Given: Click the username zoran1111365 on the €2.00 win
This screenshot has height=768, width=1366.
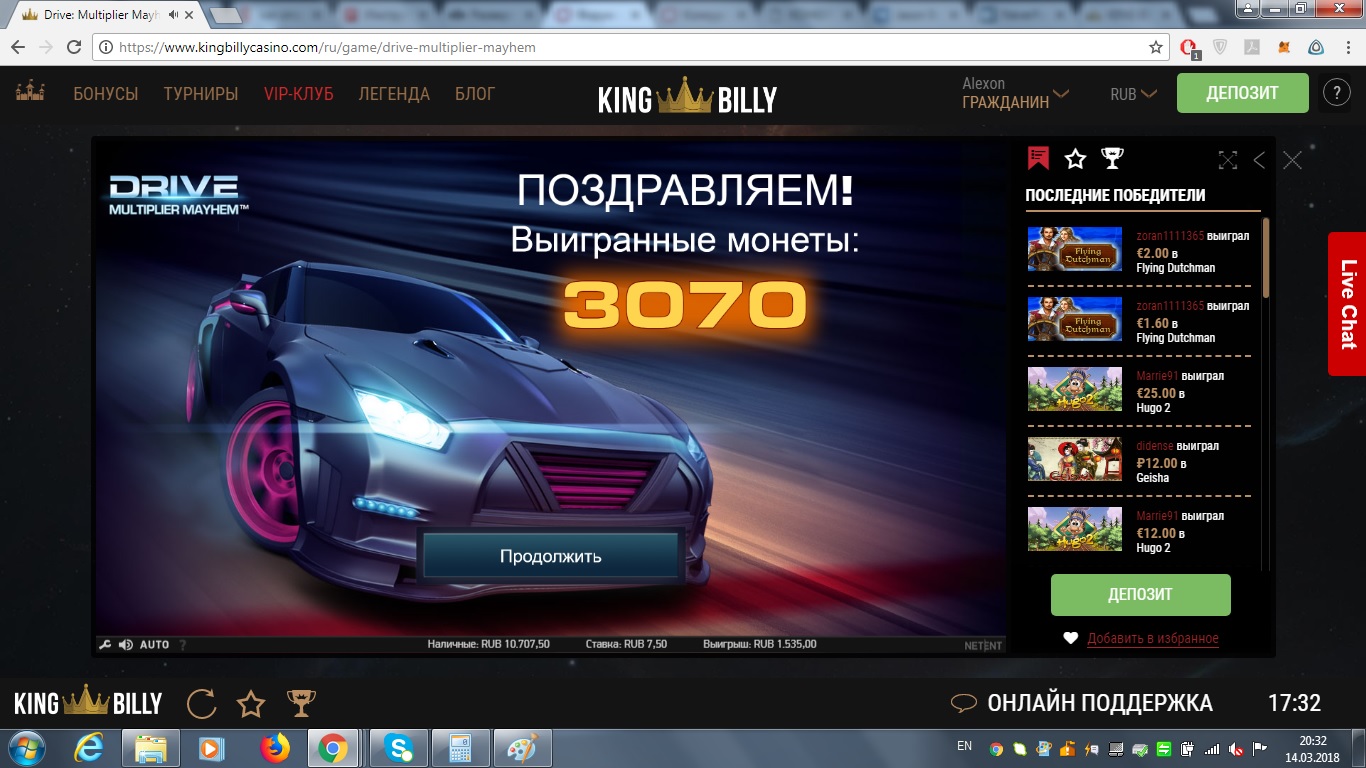Looking at the screenshot, I should pos(1170,236).
